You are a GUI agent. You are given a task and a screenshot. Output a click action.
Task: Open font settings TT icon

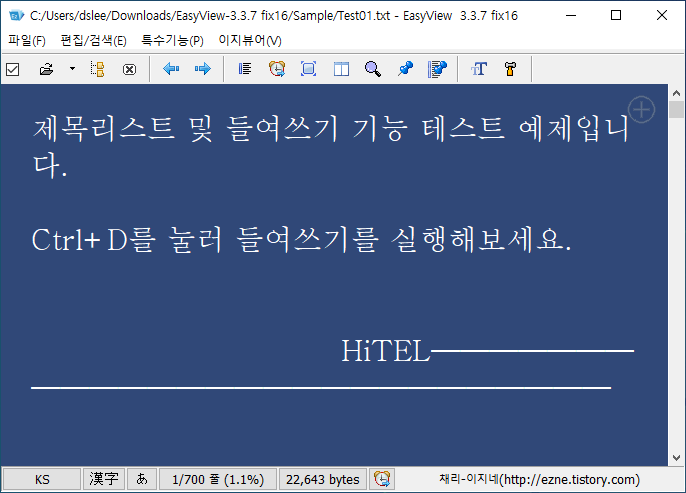[x=479, y=69]
